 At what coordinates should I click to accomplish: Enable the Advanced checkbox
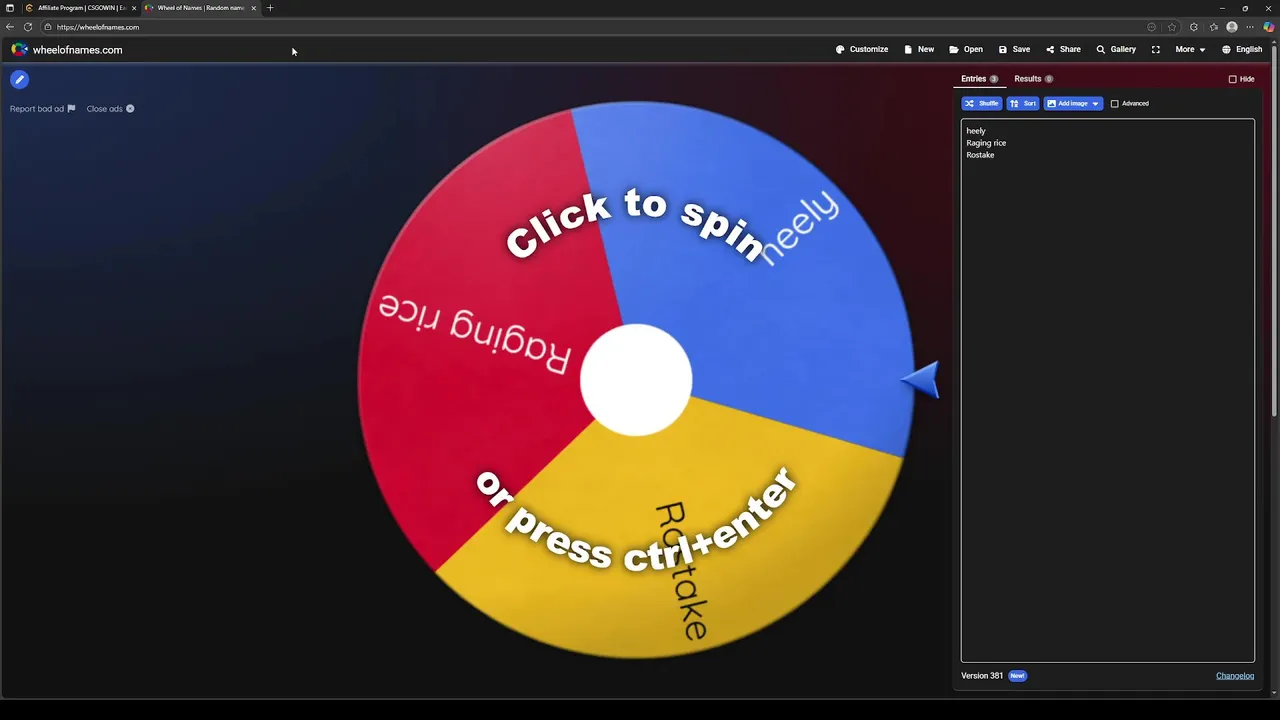pyautogui.click(x=1114, y=104)
